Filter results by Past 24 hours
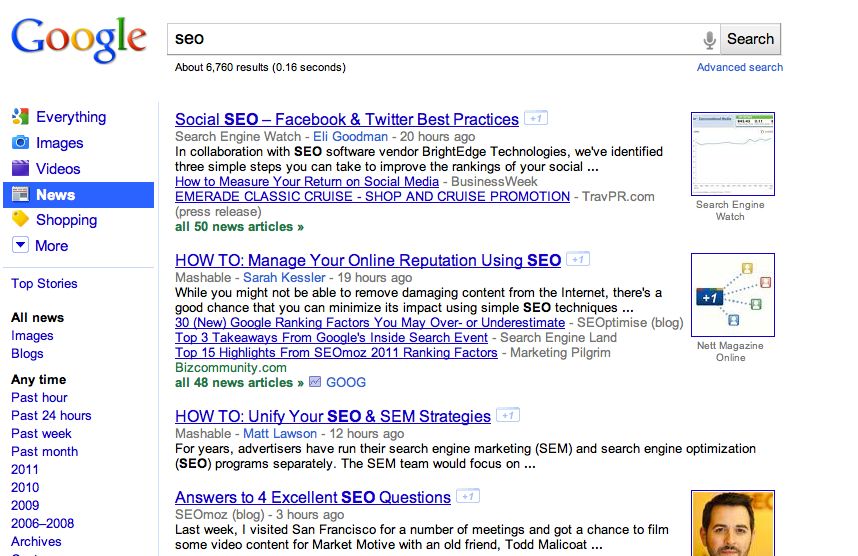The height and width of the screenshot is (556, 858). [x=51, y=415]
